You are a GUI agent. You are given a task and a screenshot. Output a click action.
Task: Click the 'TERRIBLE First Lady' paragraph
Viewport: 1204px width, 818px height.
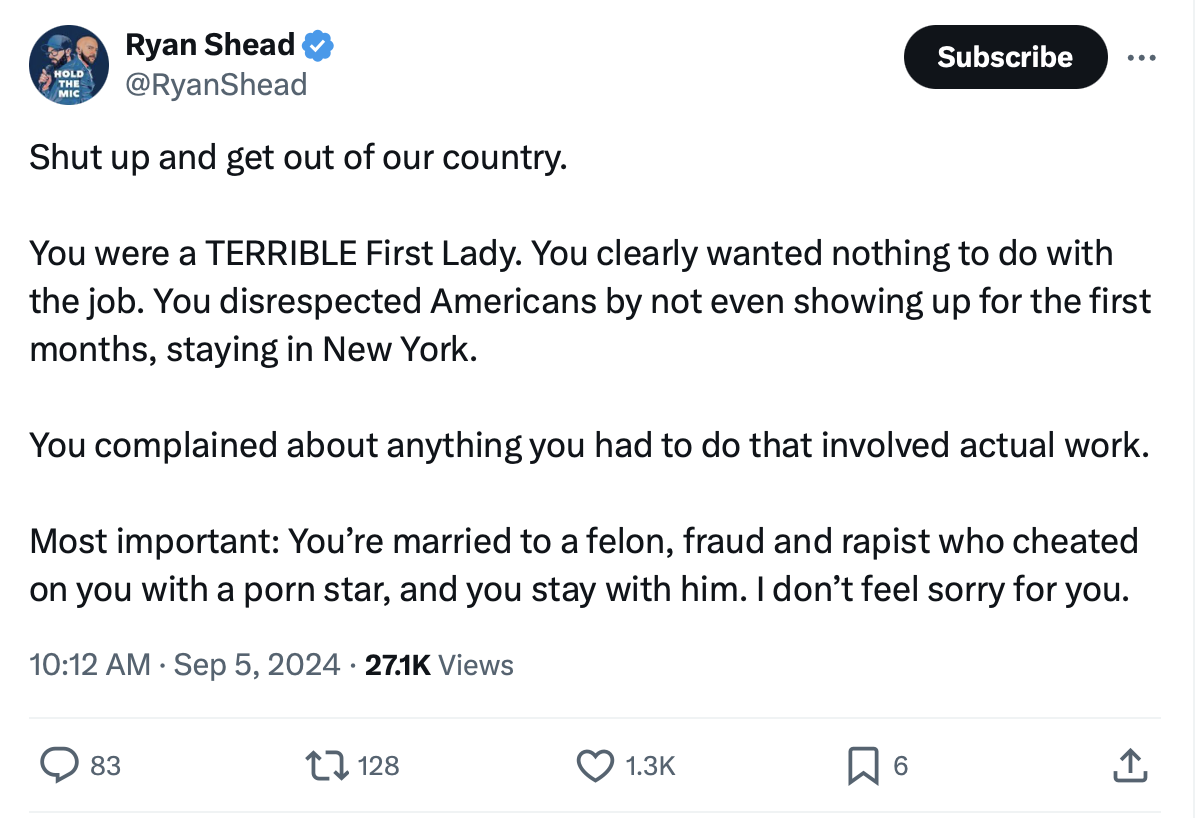pos(590,301)
